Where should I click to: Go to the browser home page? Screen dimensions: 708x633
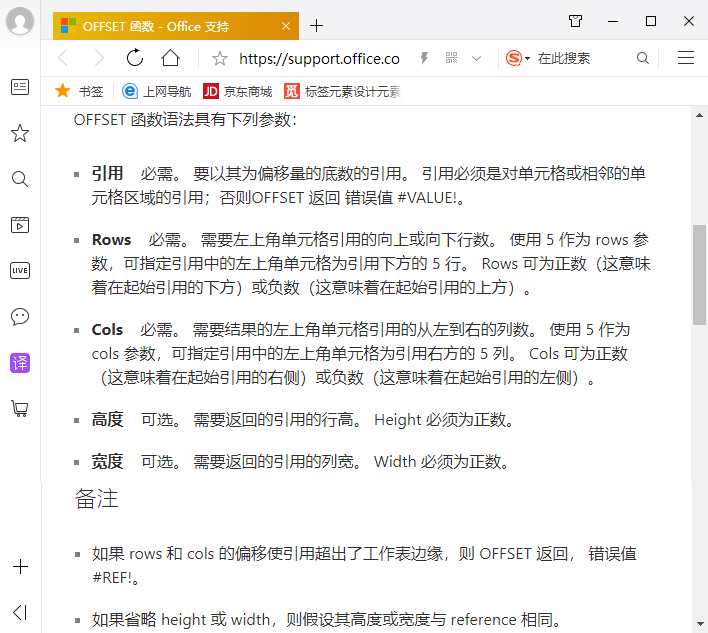[171, 58]
